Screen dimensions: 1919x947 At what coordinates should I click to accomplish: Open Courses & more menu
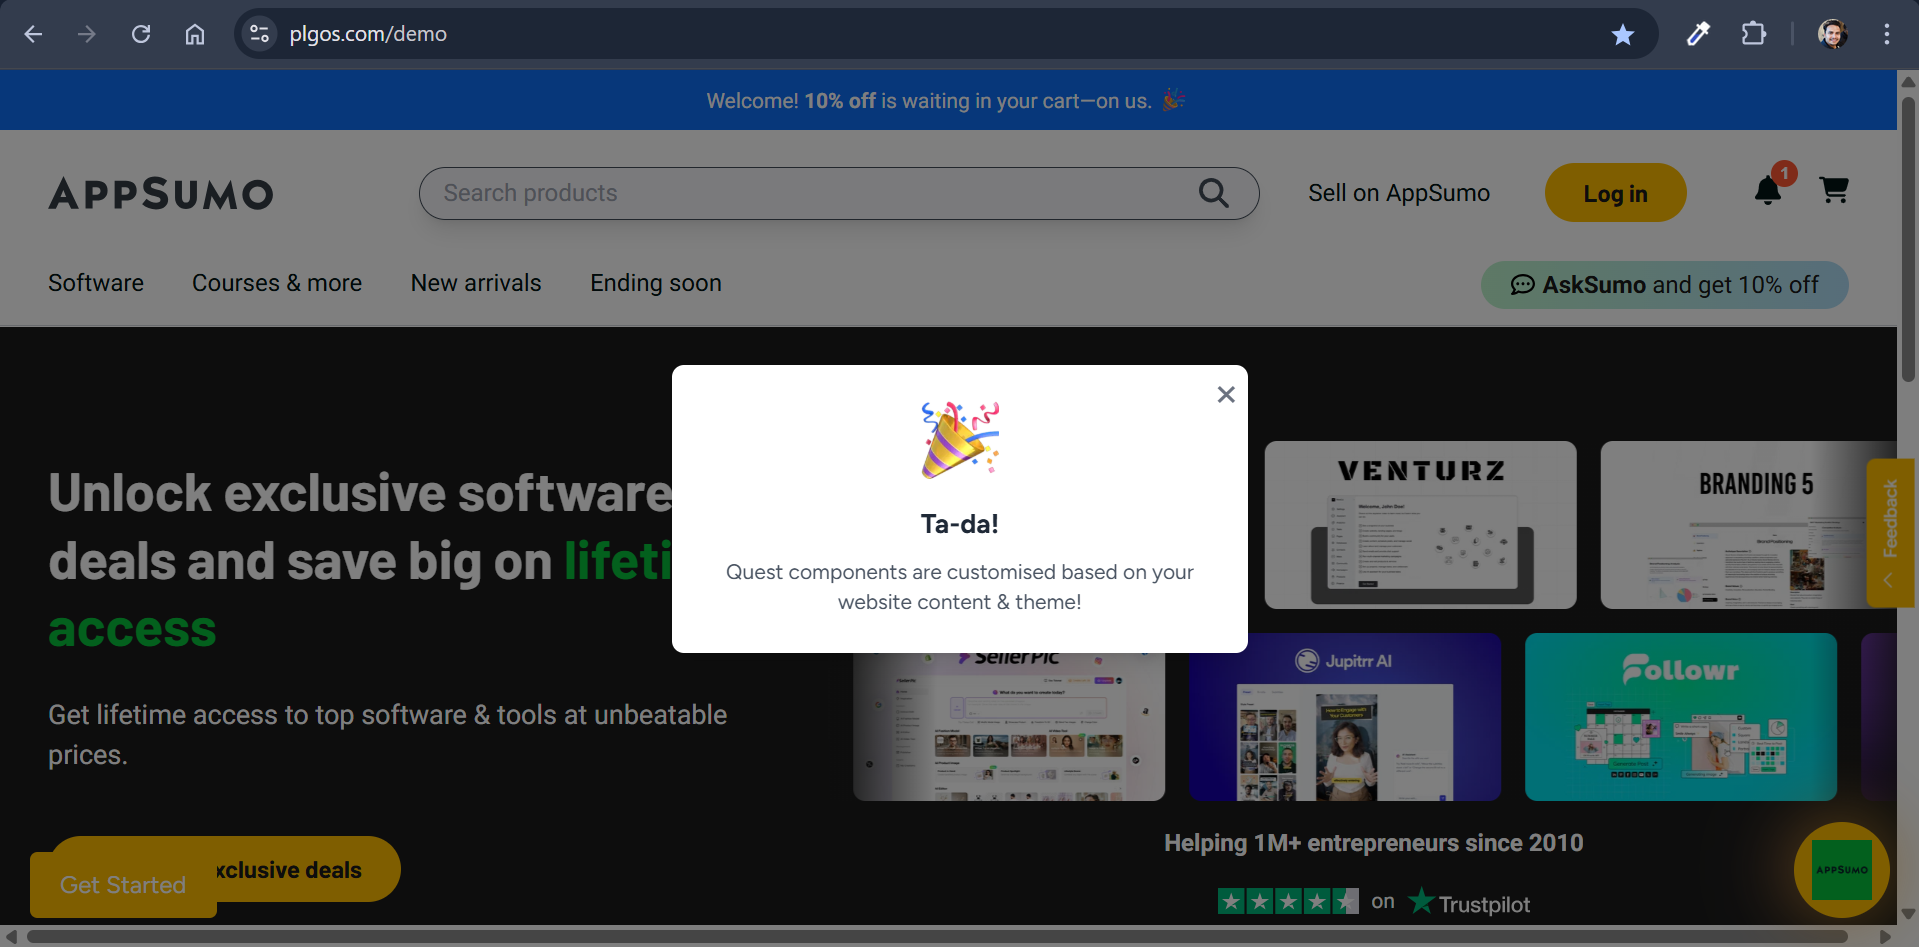(277, 283)
